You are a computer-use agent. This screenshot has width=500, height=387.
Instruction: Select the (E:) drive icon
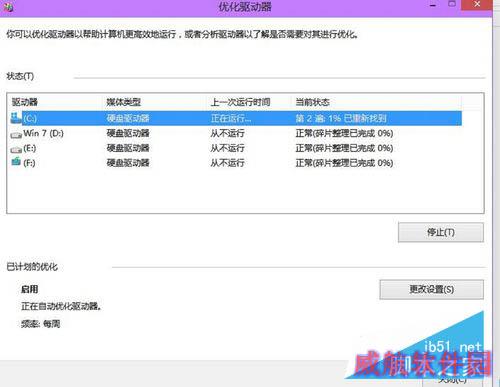click(16, 150)
